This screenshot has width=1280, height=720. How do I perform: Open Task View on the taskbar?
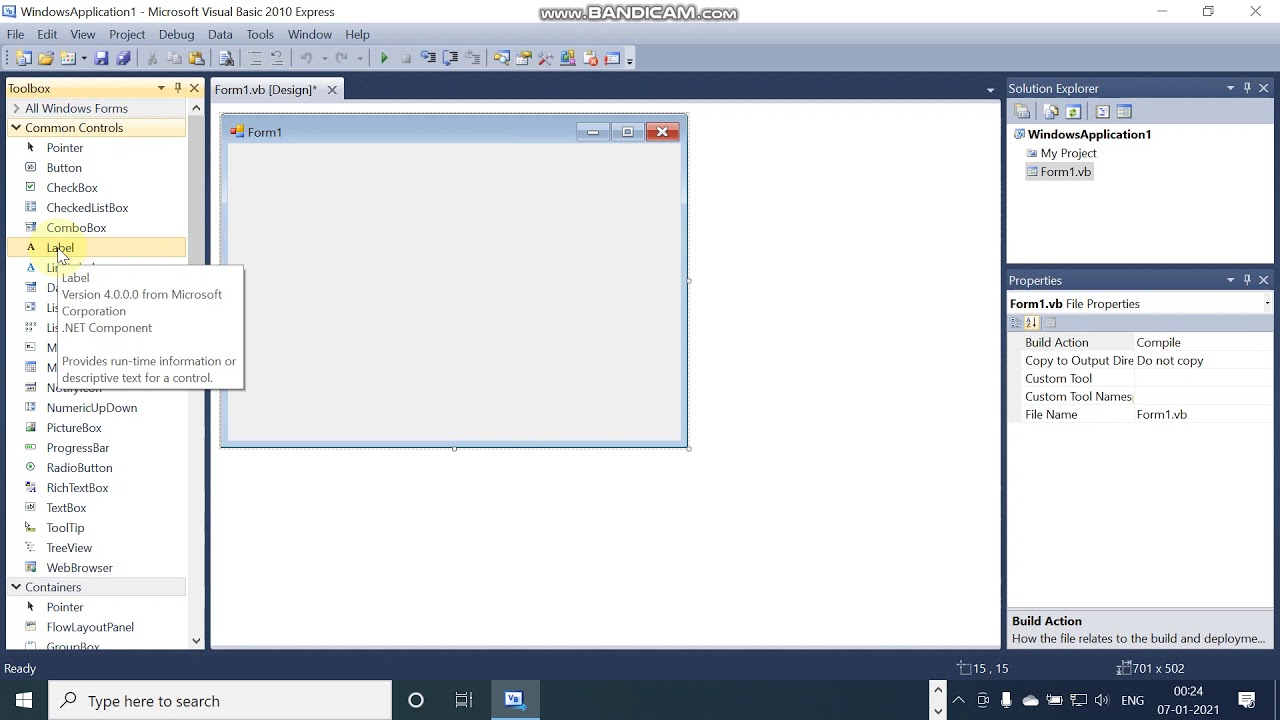pyautogui.click(x=464, y=701)
